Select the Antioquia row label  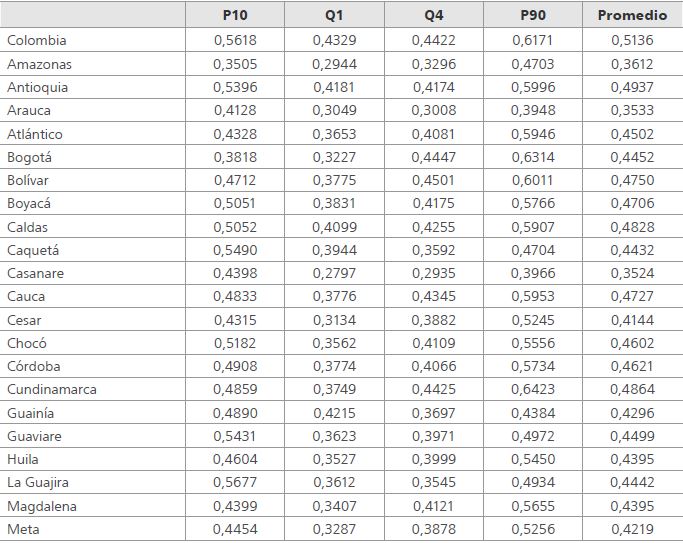point(37,88)
